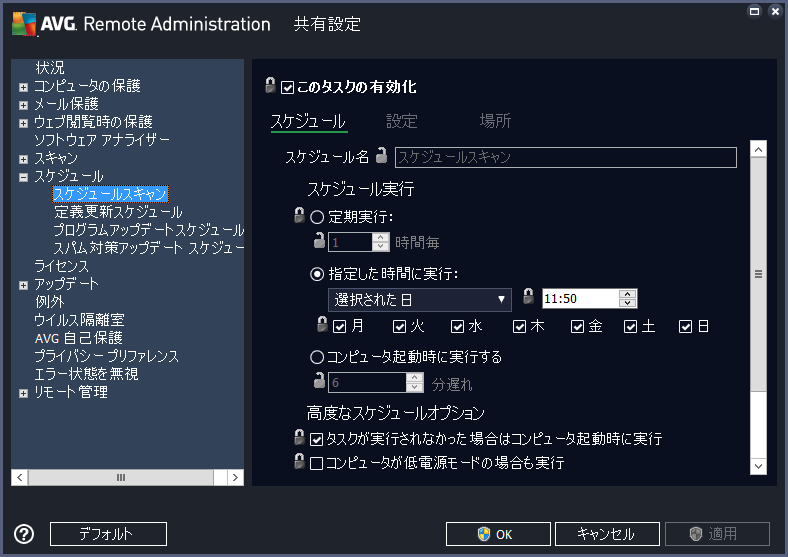The image size is (788, 557).
Task: Switch to the 設定 tab
Action: [x=402, y=121]
